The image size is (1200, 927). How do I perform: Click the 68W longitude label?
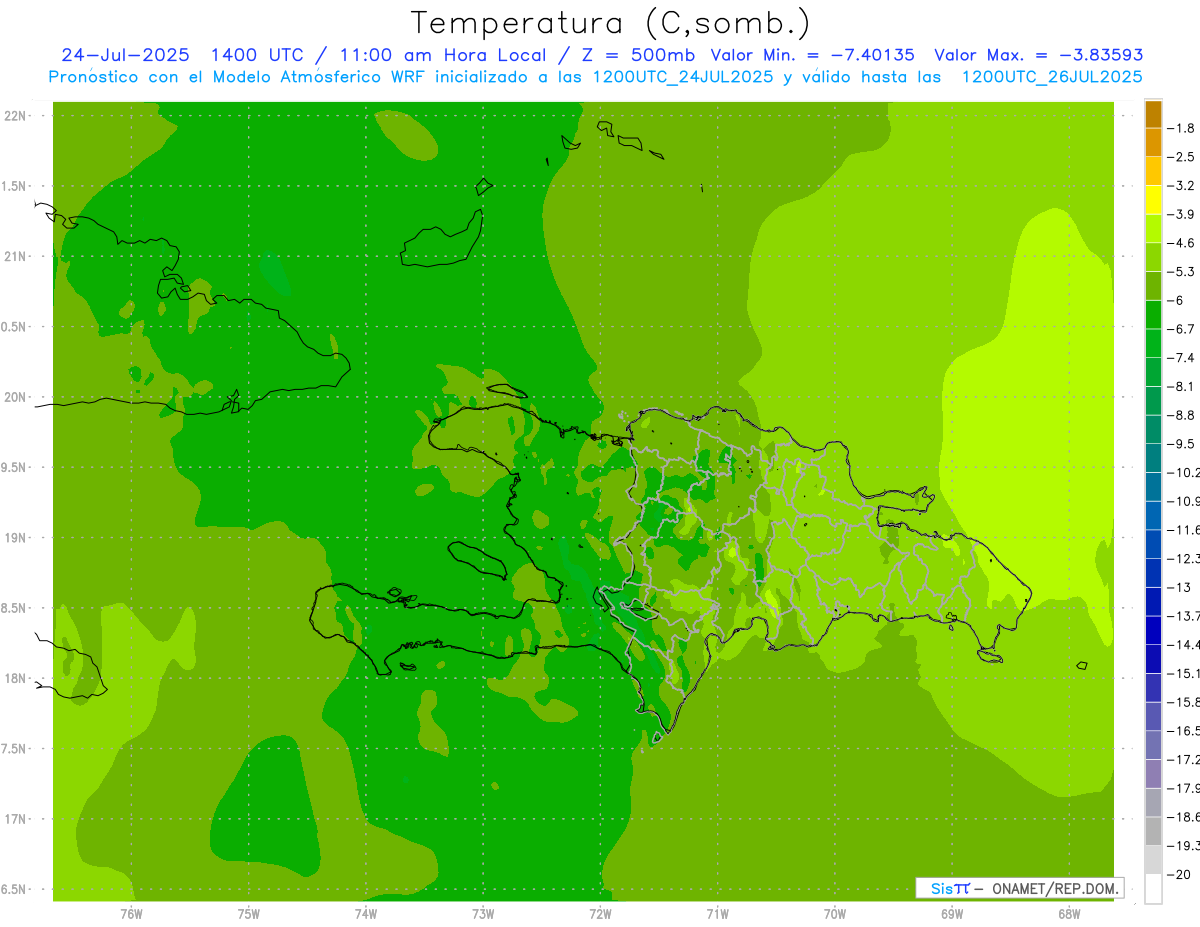click(x=1069, y=913)
